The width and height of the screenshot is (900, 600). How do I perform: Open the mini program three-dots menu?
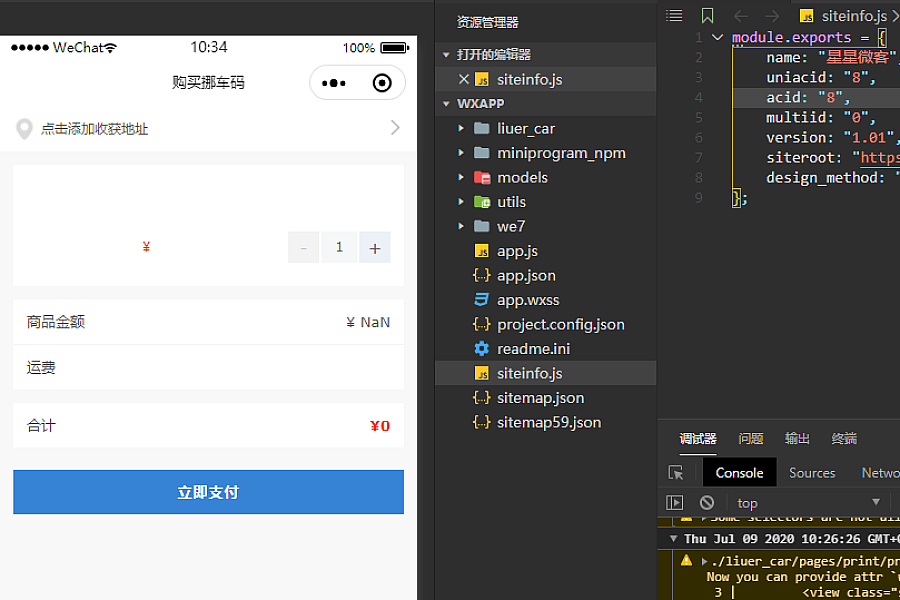pyautogui.click(x=333, y=83)
